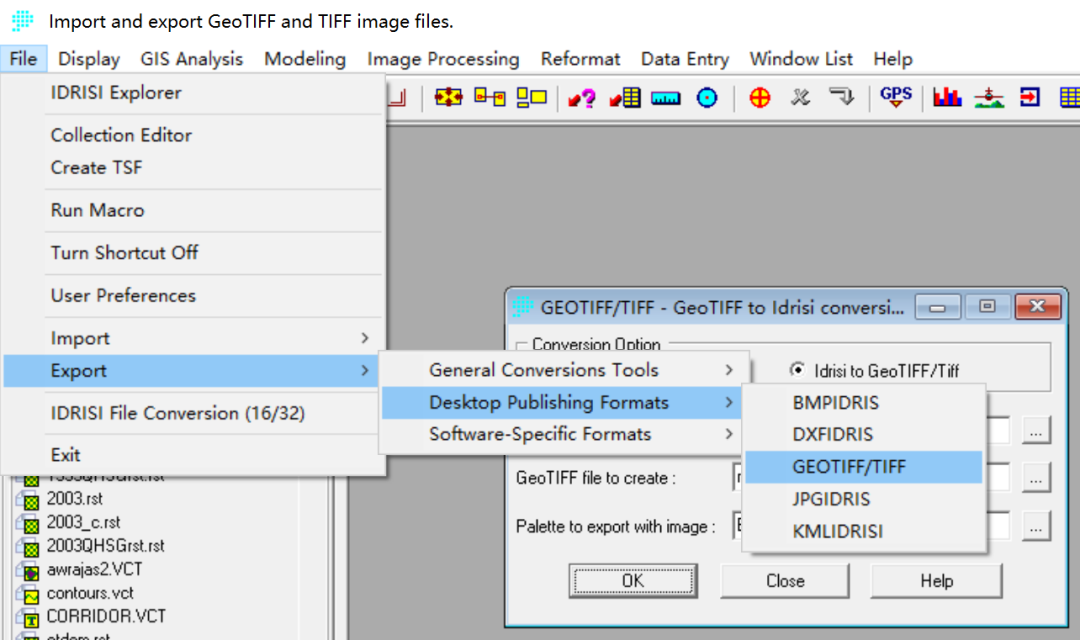Select GEOTIFF/TIFF export format
The width and height of the screenshot is (1080, 640).
click(864, 466)
